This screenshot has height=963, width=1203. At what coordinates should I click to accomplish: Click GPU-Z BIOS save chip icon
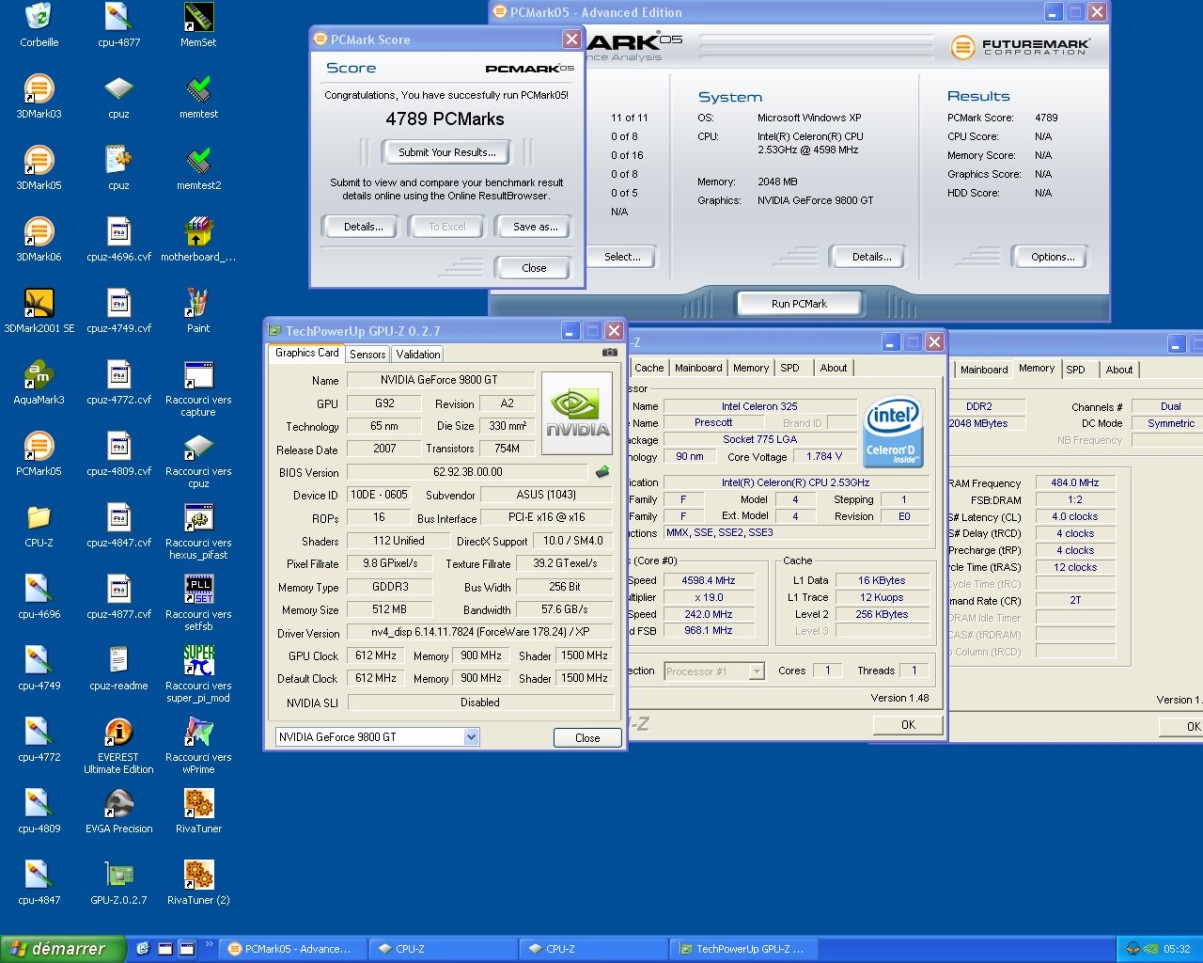click(x=602, y=472)
